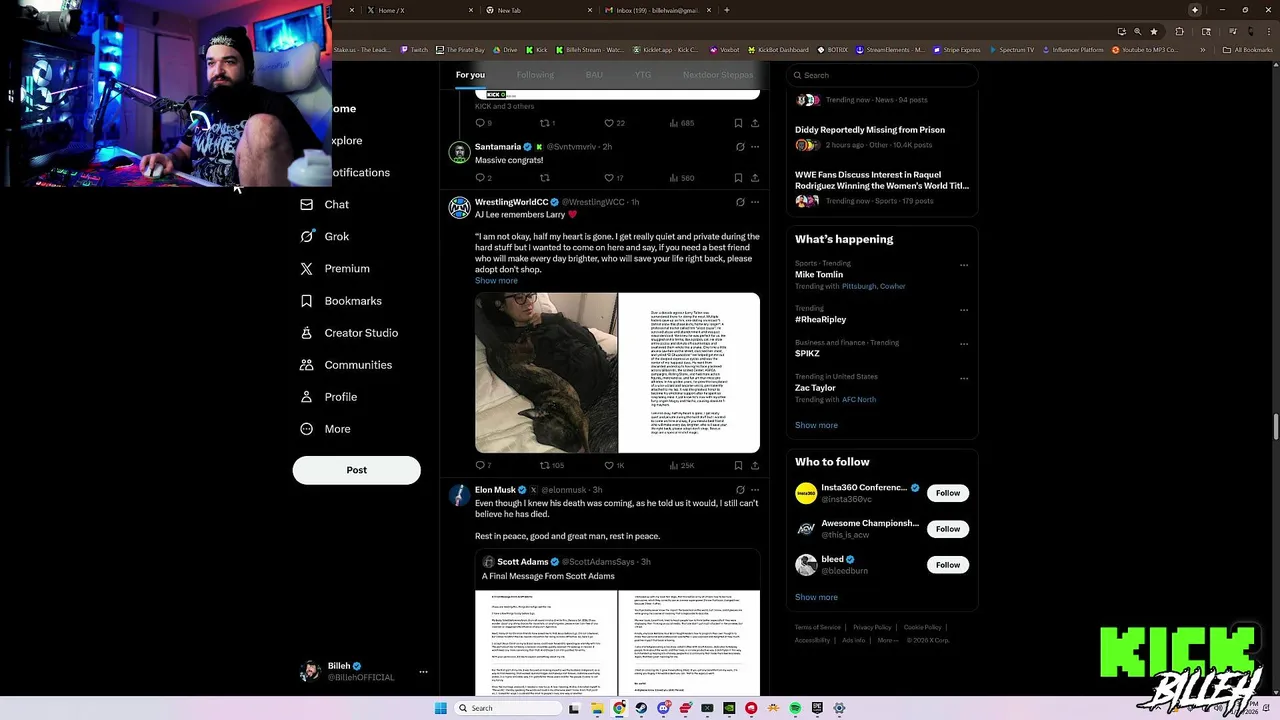The width and height of the screenshot is (1280, 720).
Task: Open the Mike Tomlin trending topic
Action: click(819, 275)
